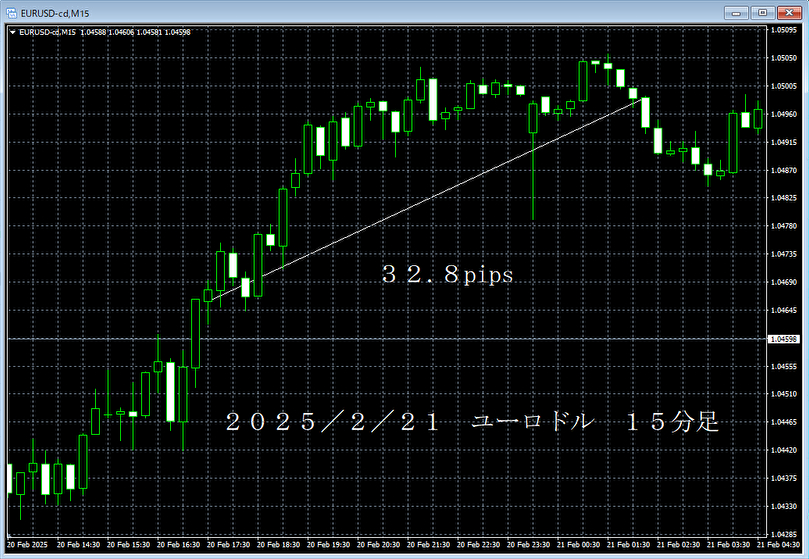Minimize the EURUSD-cd,M15 chart window
This screenshot has width=809, height=559.
point(741,12)
